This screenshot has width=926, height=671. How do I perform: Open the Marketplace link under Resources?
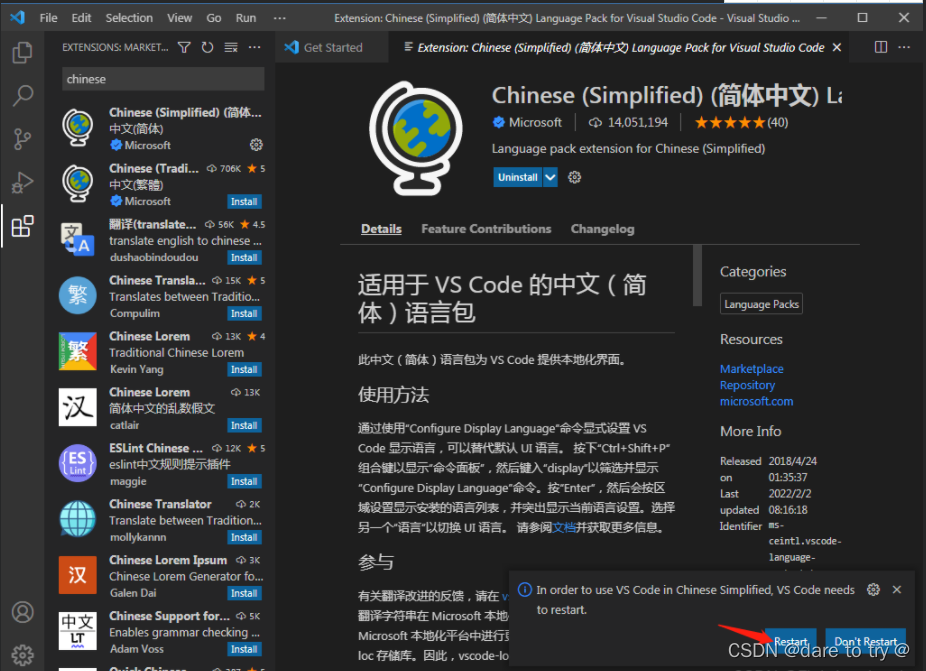point(751,369)
